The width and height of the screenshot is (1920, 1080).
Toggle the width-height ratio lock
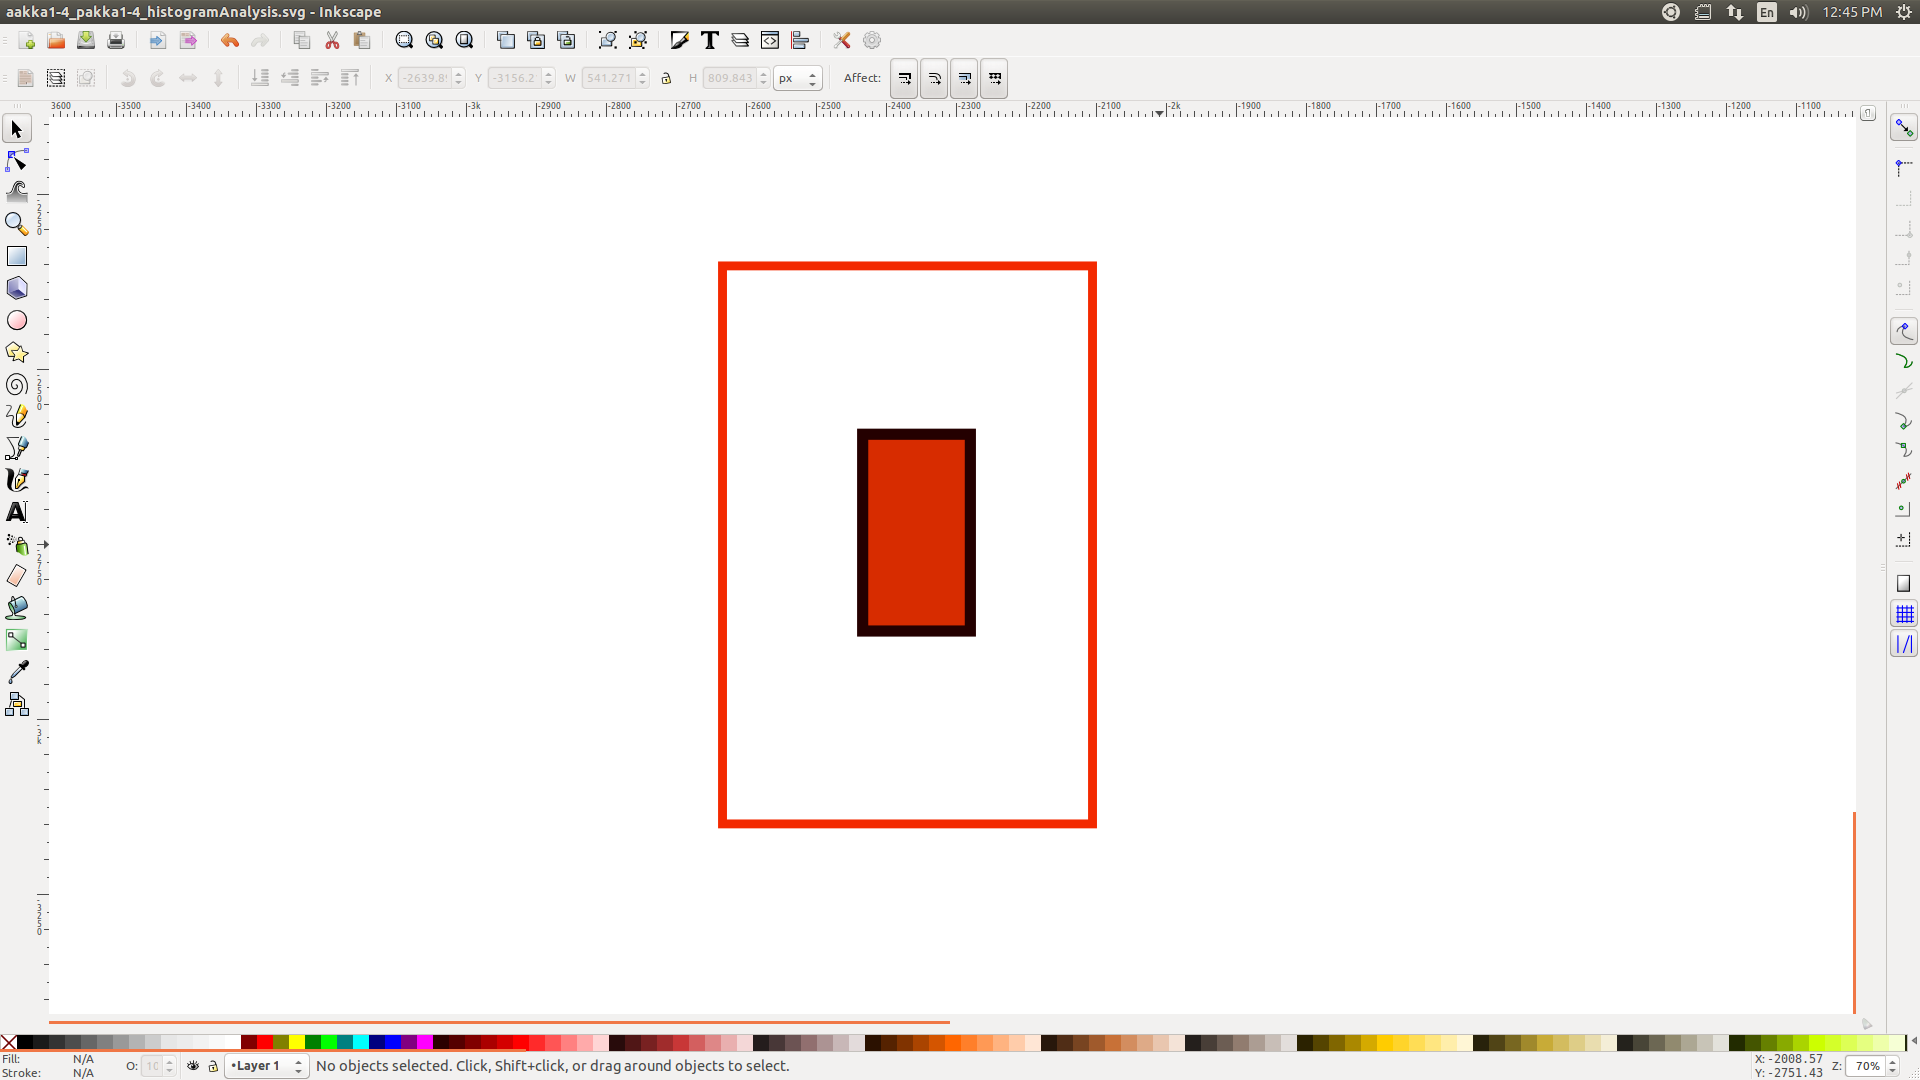click(667, 78)
